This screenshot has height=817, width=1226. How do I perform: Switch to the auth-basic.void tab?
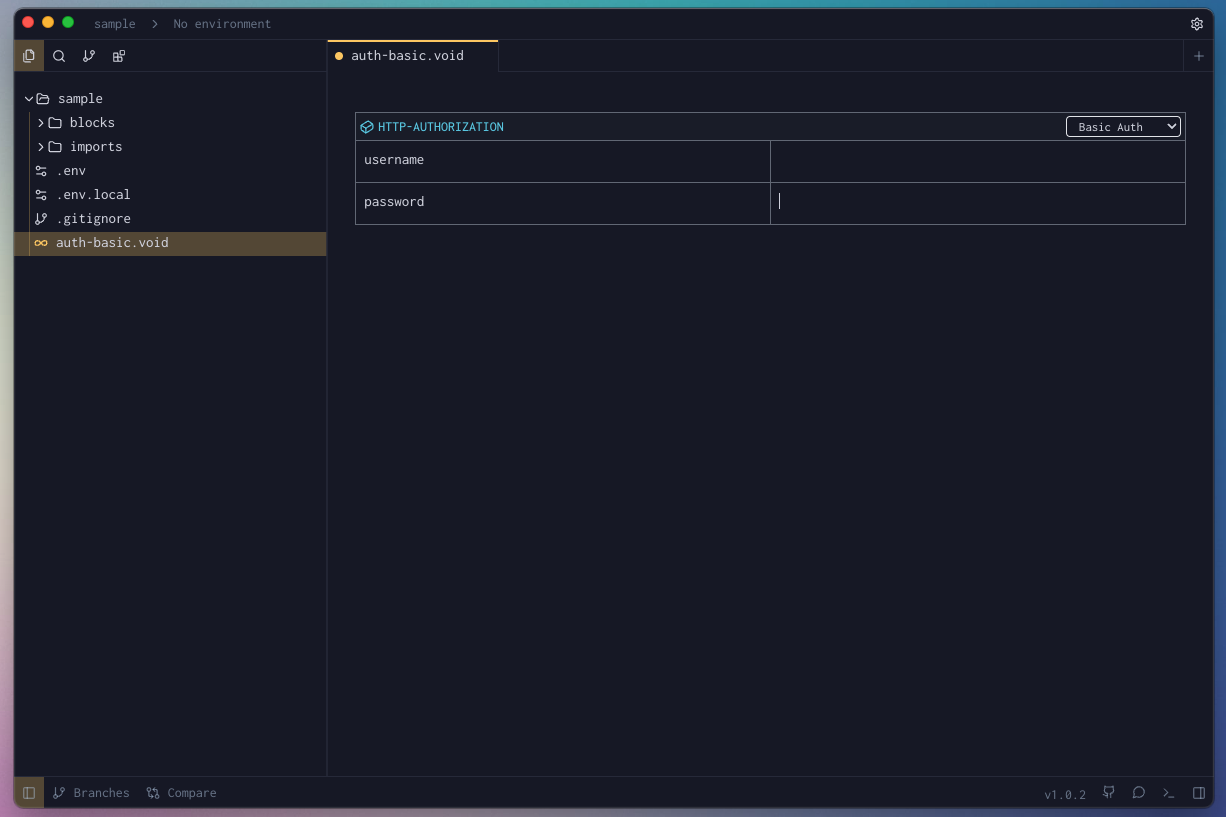[x=406, y=56]
